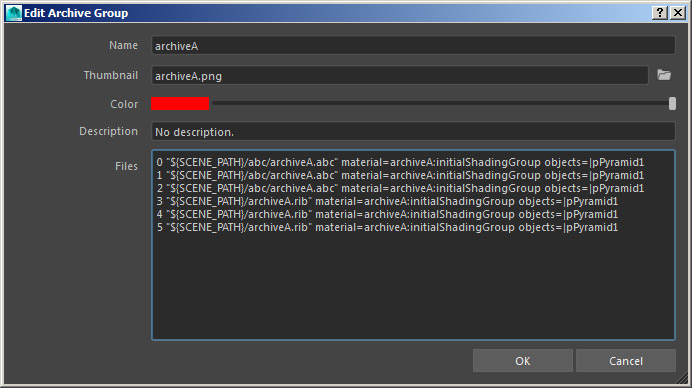Screen dimensions: 692x388
Task: Focus the Name field containing archiveA
Action: 413,45
